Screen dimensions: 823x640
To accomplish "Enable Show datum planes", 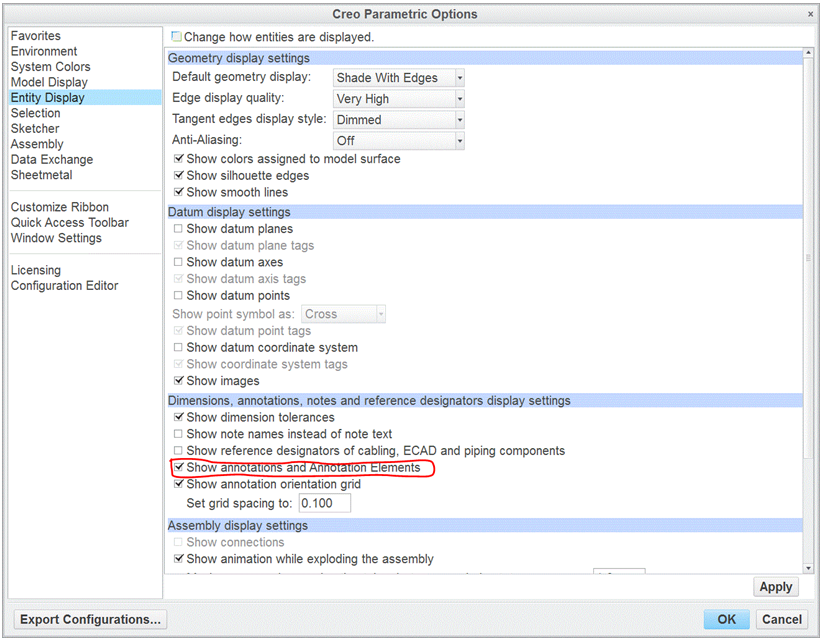I will [178, 229].
